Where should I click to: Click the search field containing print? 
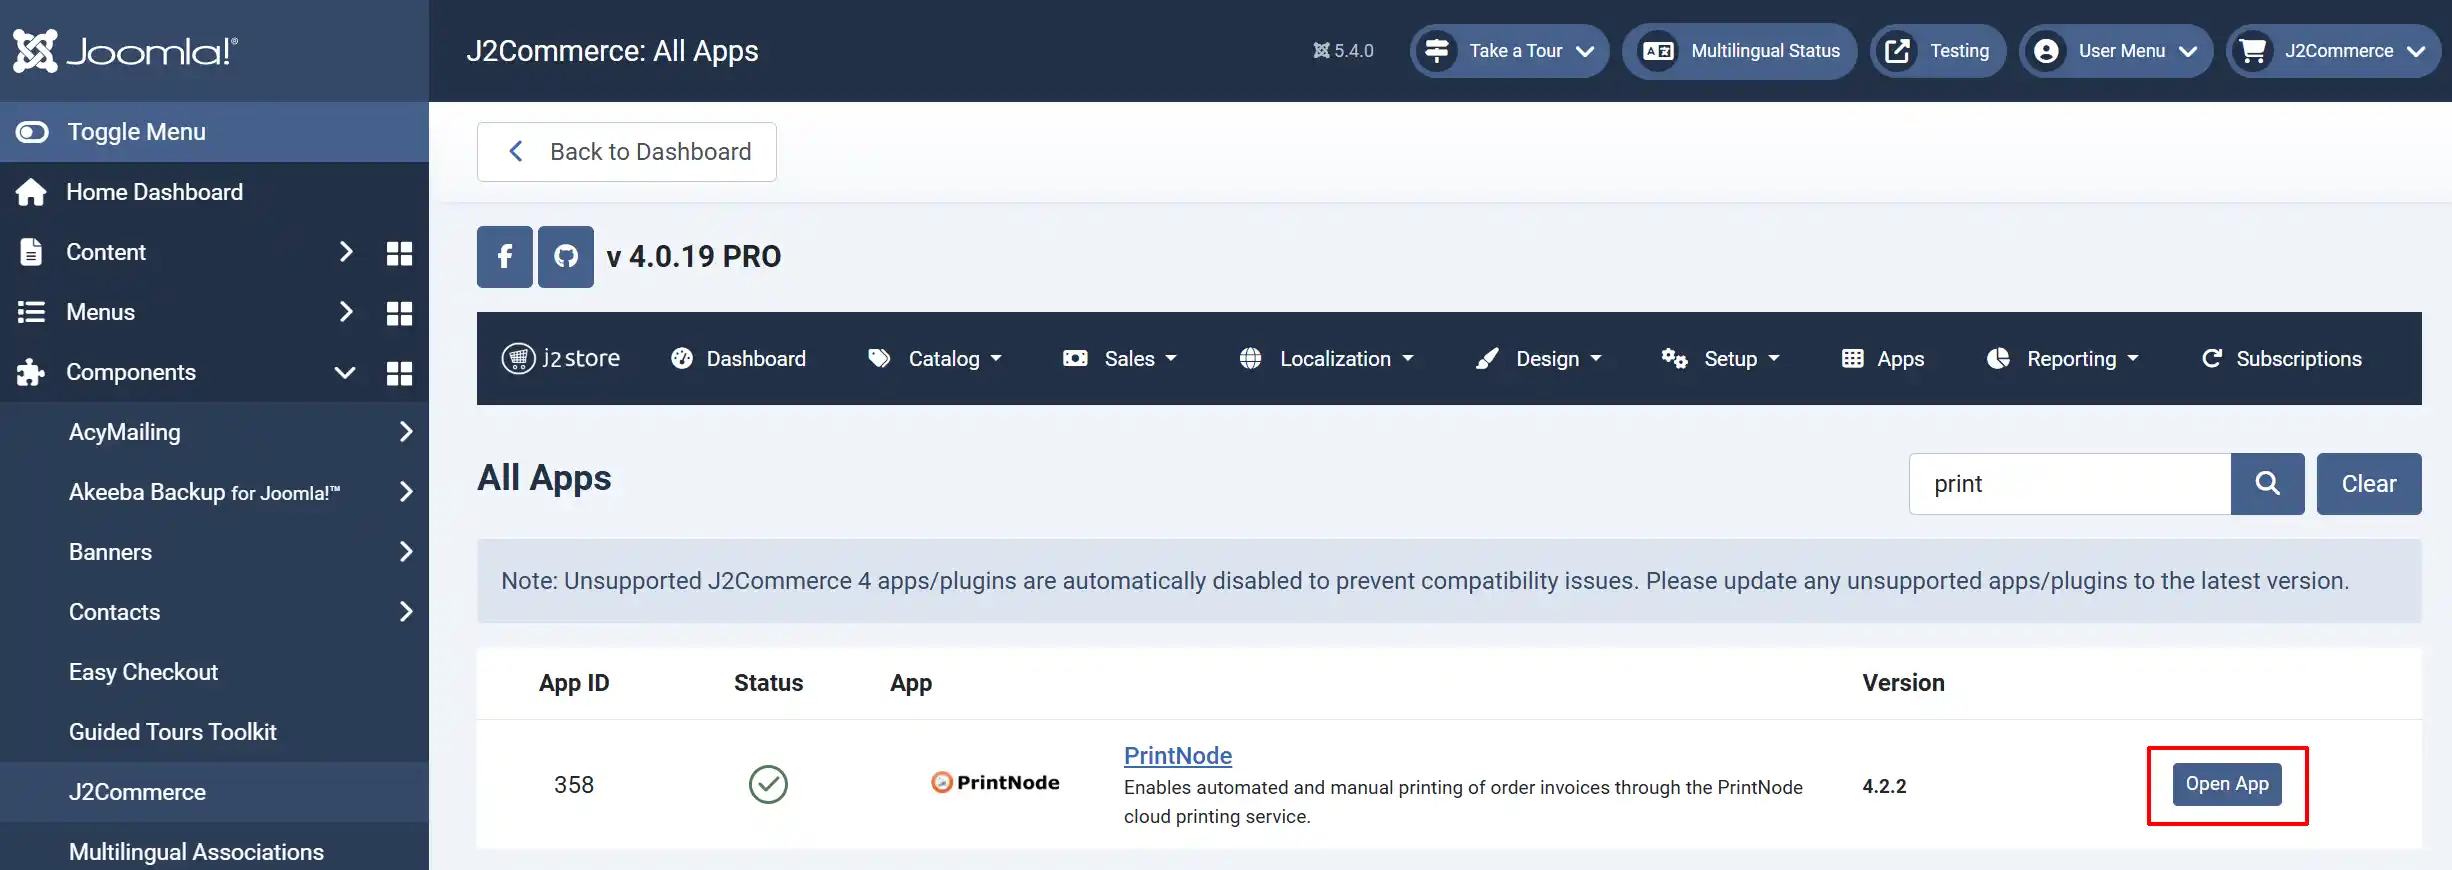coord(2070,484)
